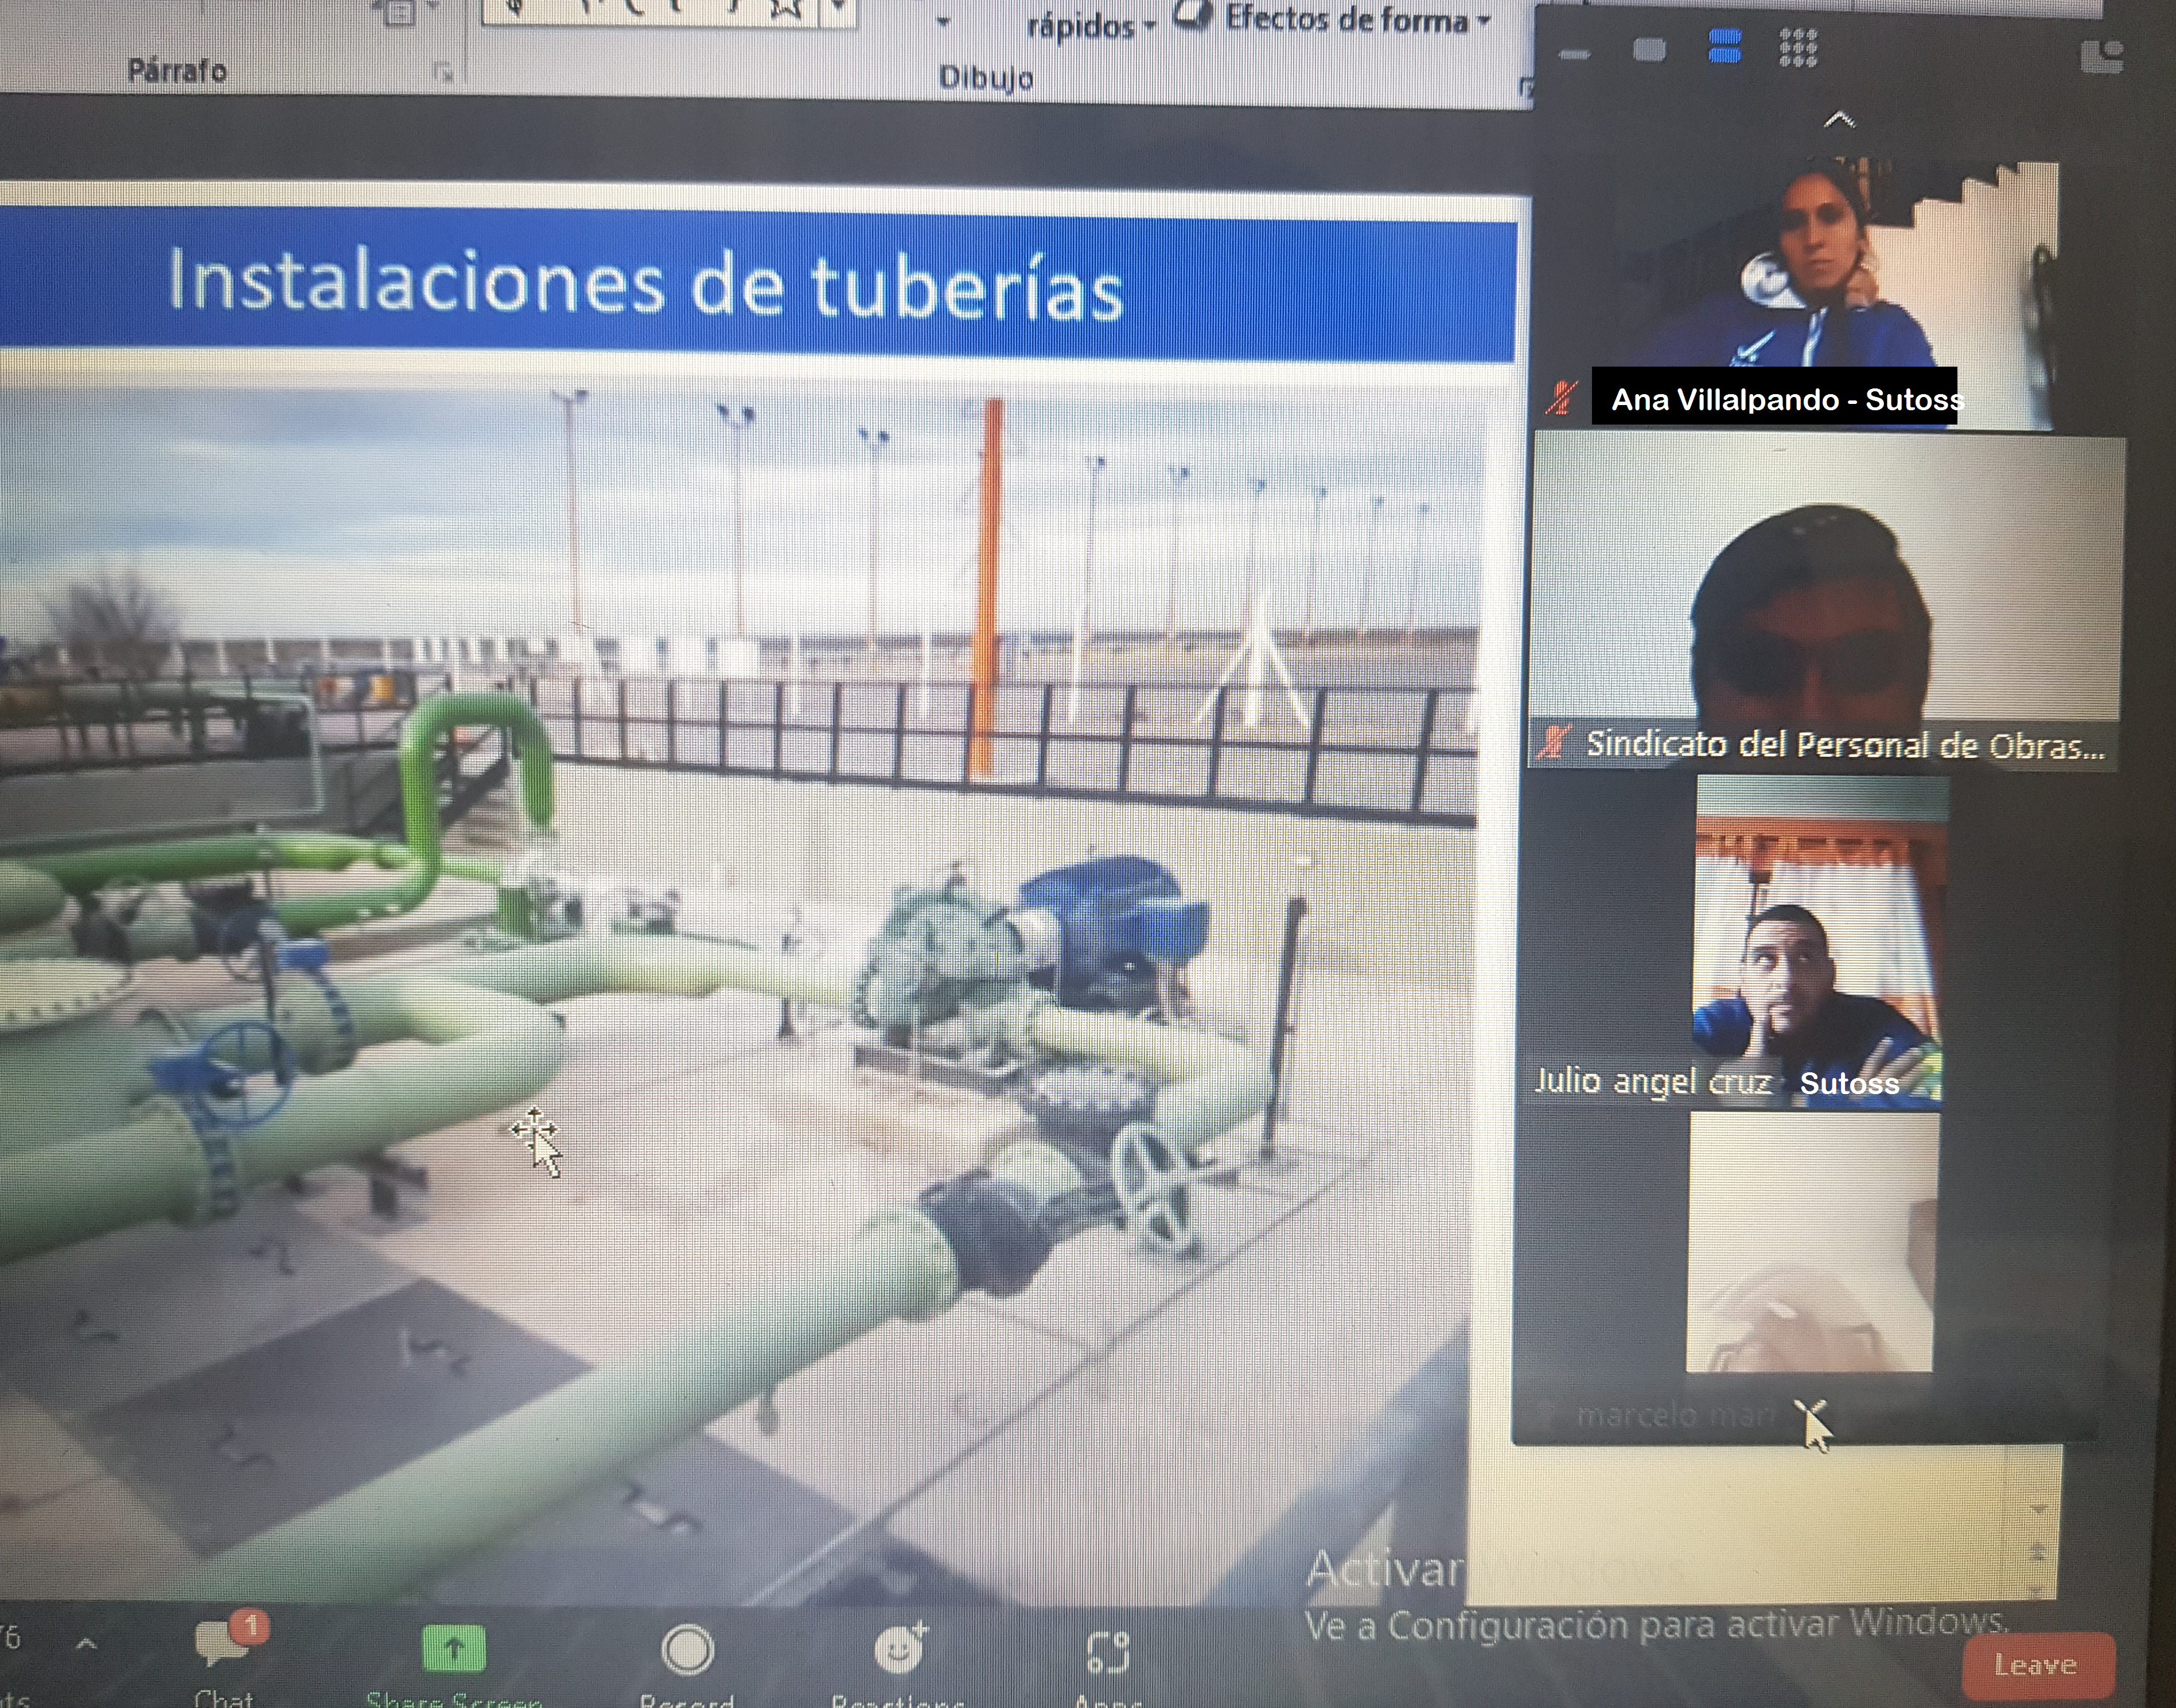2176x1708 pixels.
Task: Open the Reactions smiley menu
Action: [899, 1650]
